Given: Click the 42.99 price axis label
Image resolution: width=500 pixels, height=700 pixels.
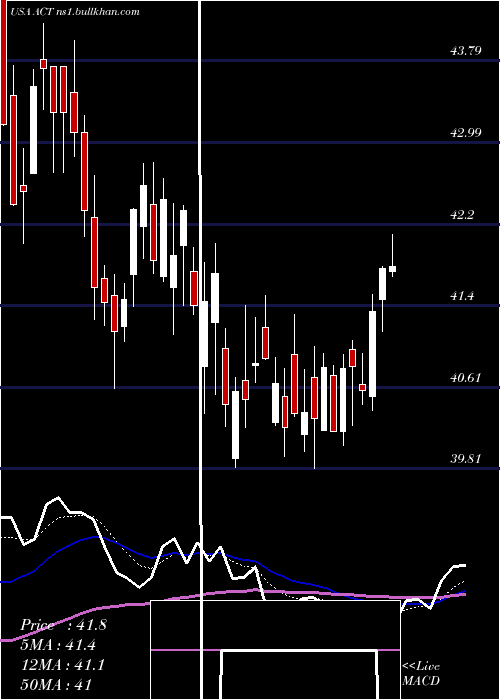Looking at the screenshot, I should pos(466,133).
